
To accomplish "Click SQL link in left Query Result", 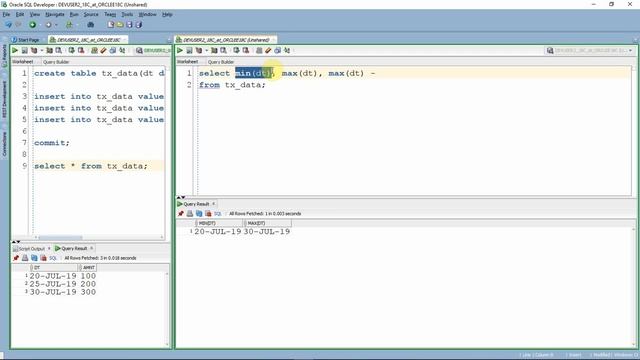I will pyautogui.click(x=53, y=258).
